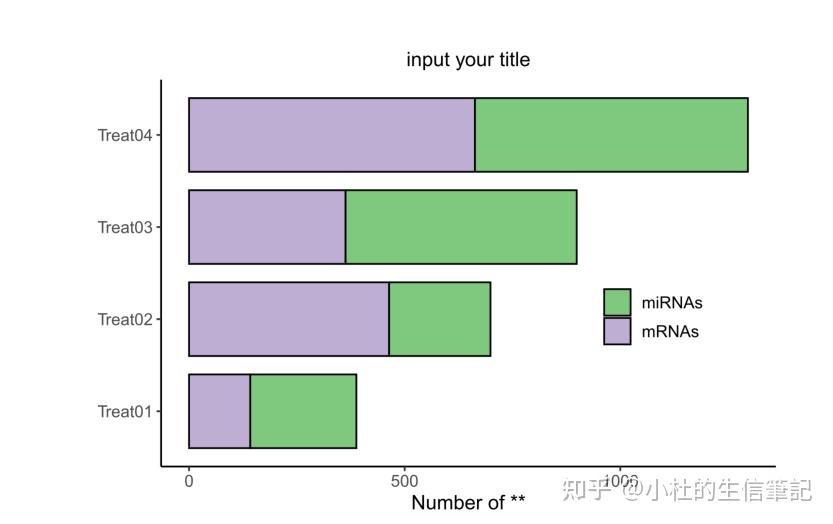Screen dimensions: 833x524
Task: Click the Treat04 green miRNAs bar
Action: click(611, 135)
